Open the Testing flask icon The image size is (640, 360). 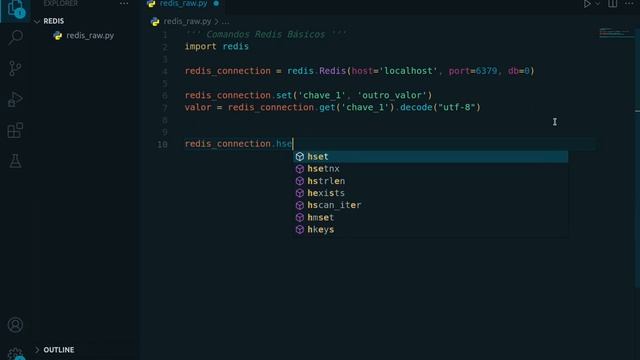pyautogui.click(x=16, y=161)
